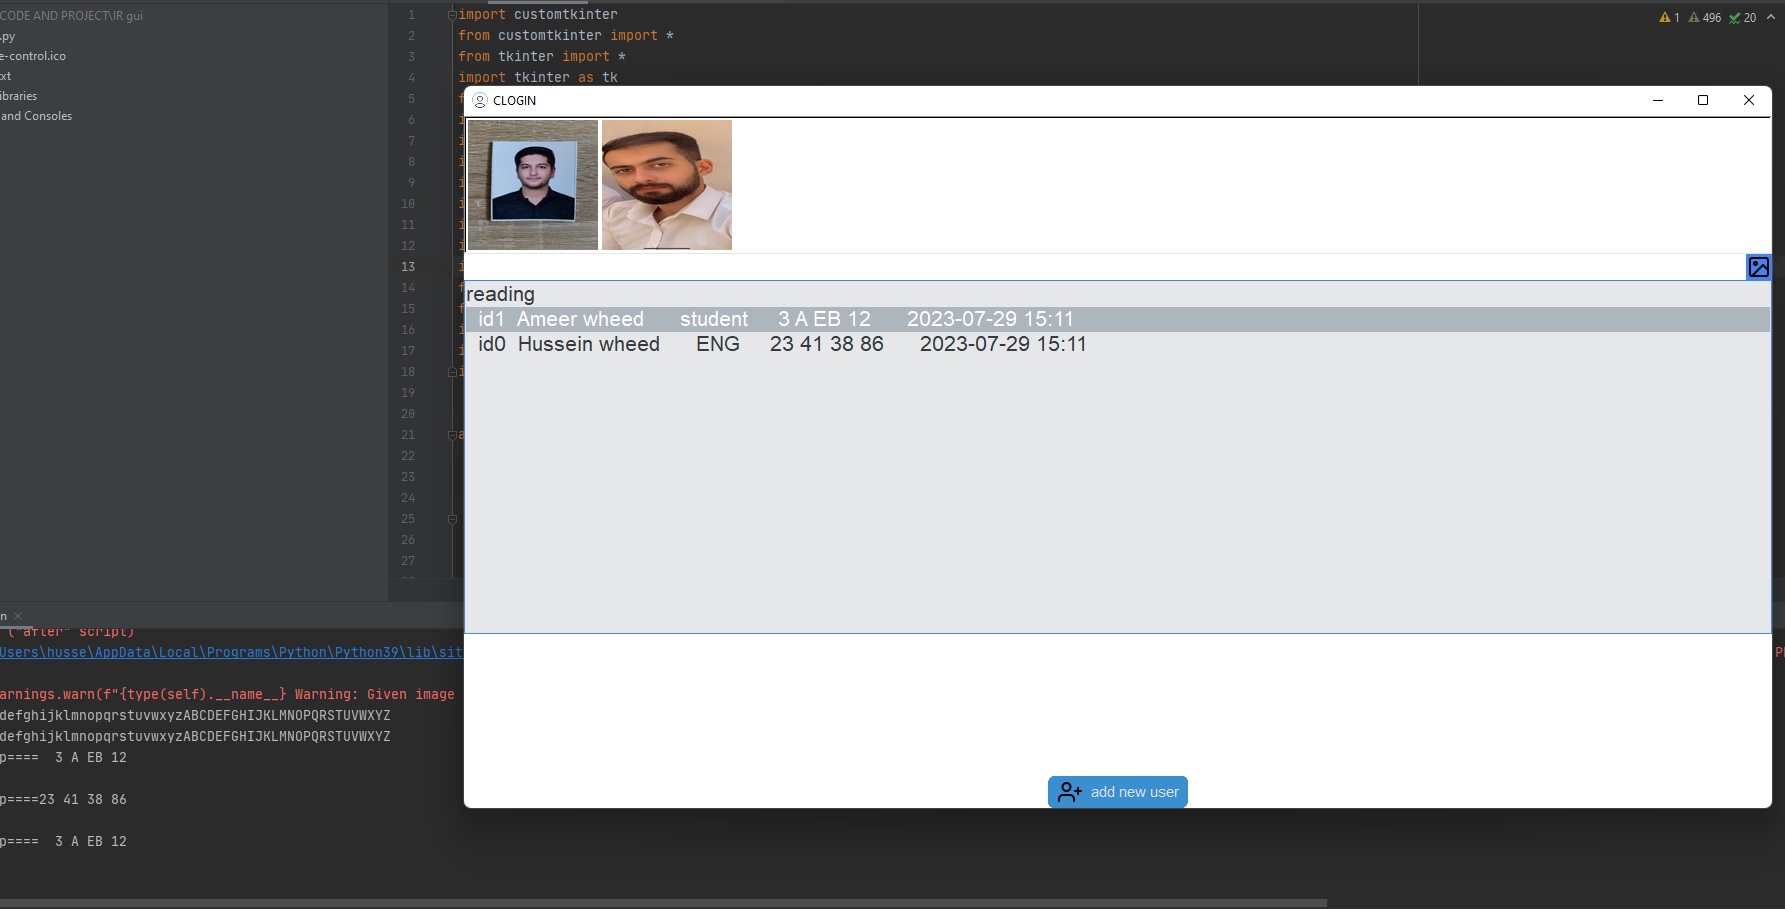Click the inspection widget collapse chevron
The image size is (1785, 909).
point(1770,17)
